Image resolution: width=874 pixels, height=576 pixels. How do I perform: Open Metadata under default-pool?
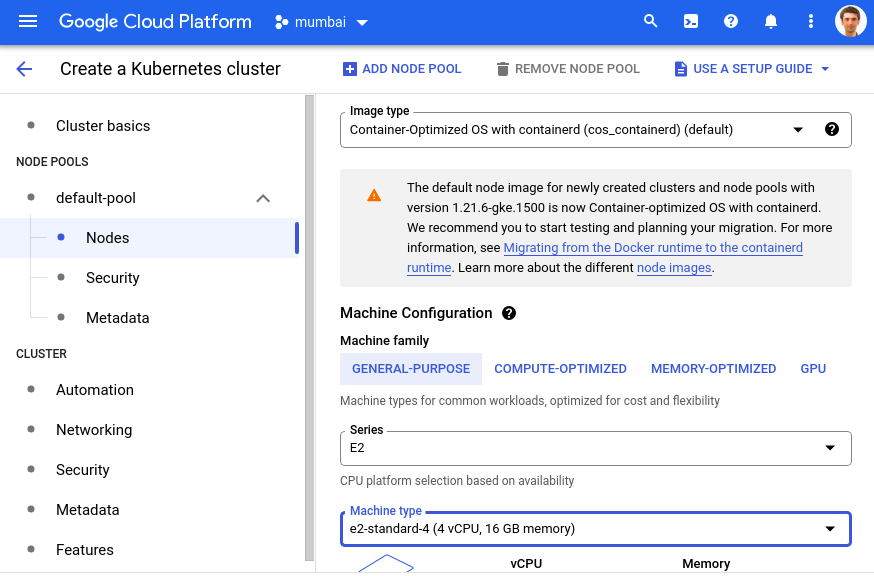click(x=118, y=318)
